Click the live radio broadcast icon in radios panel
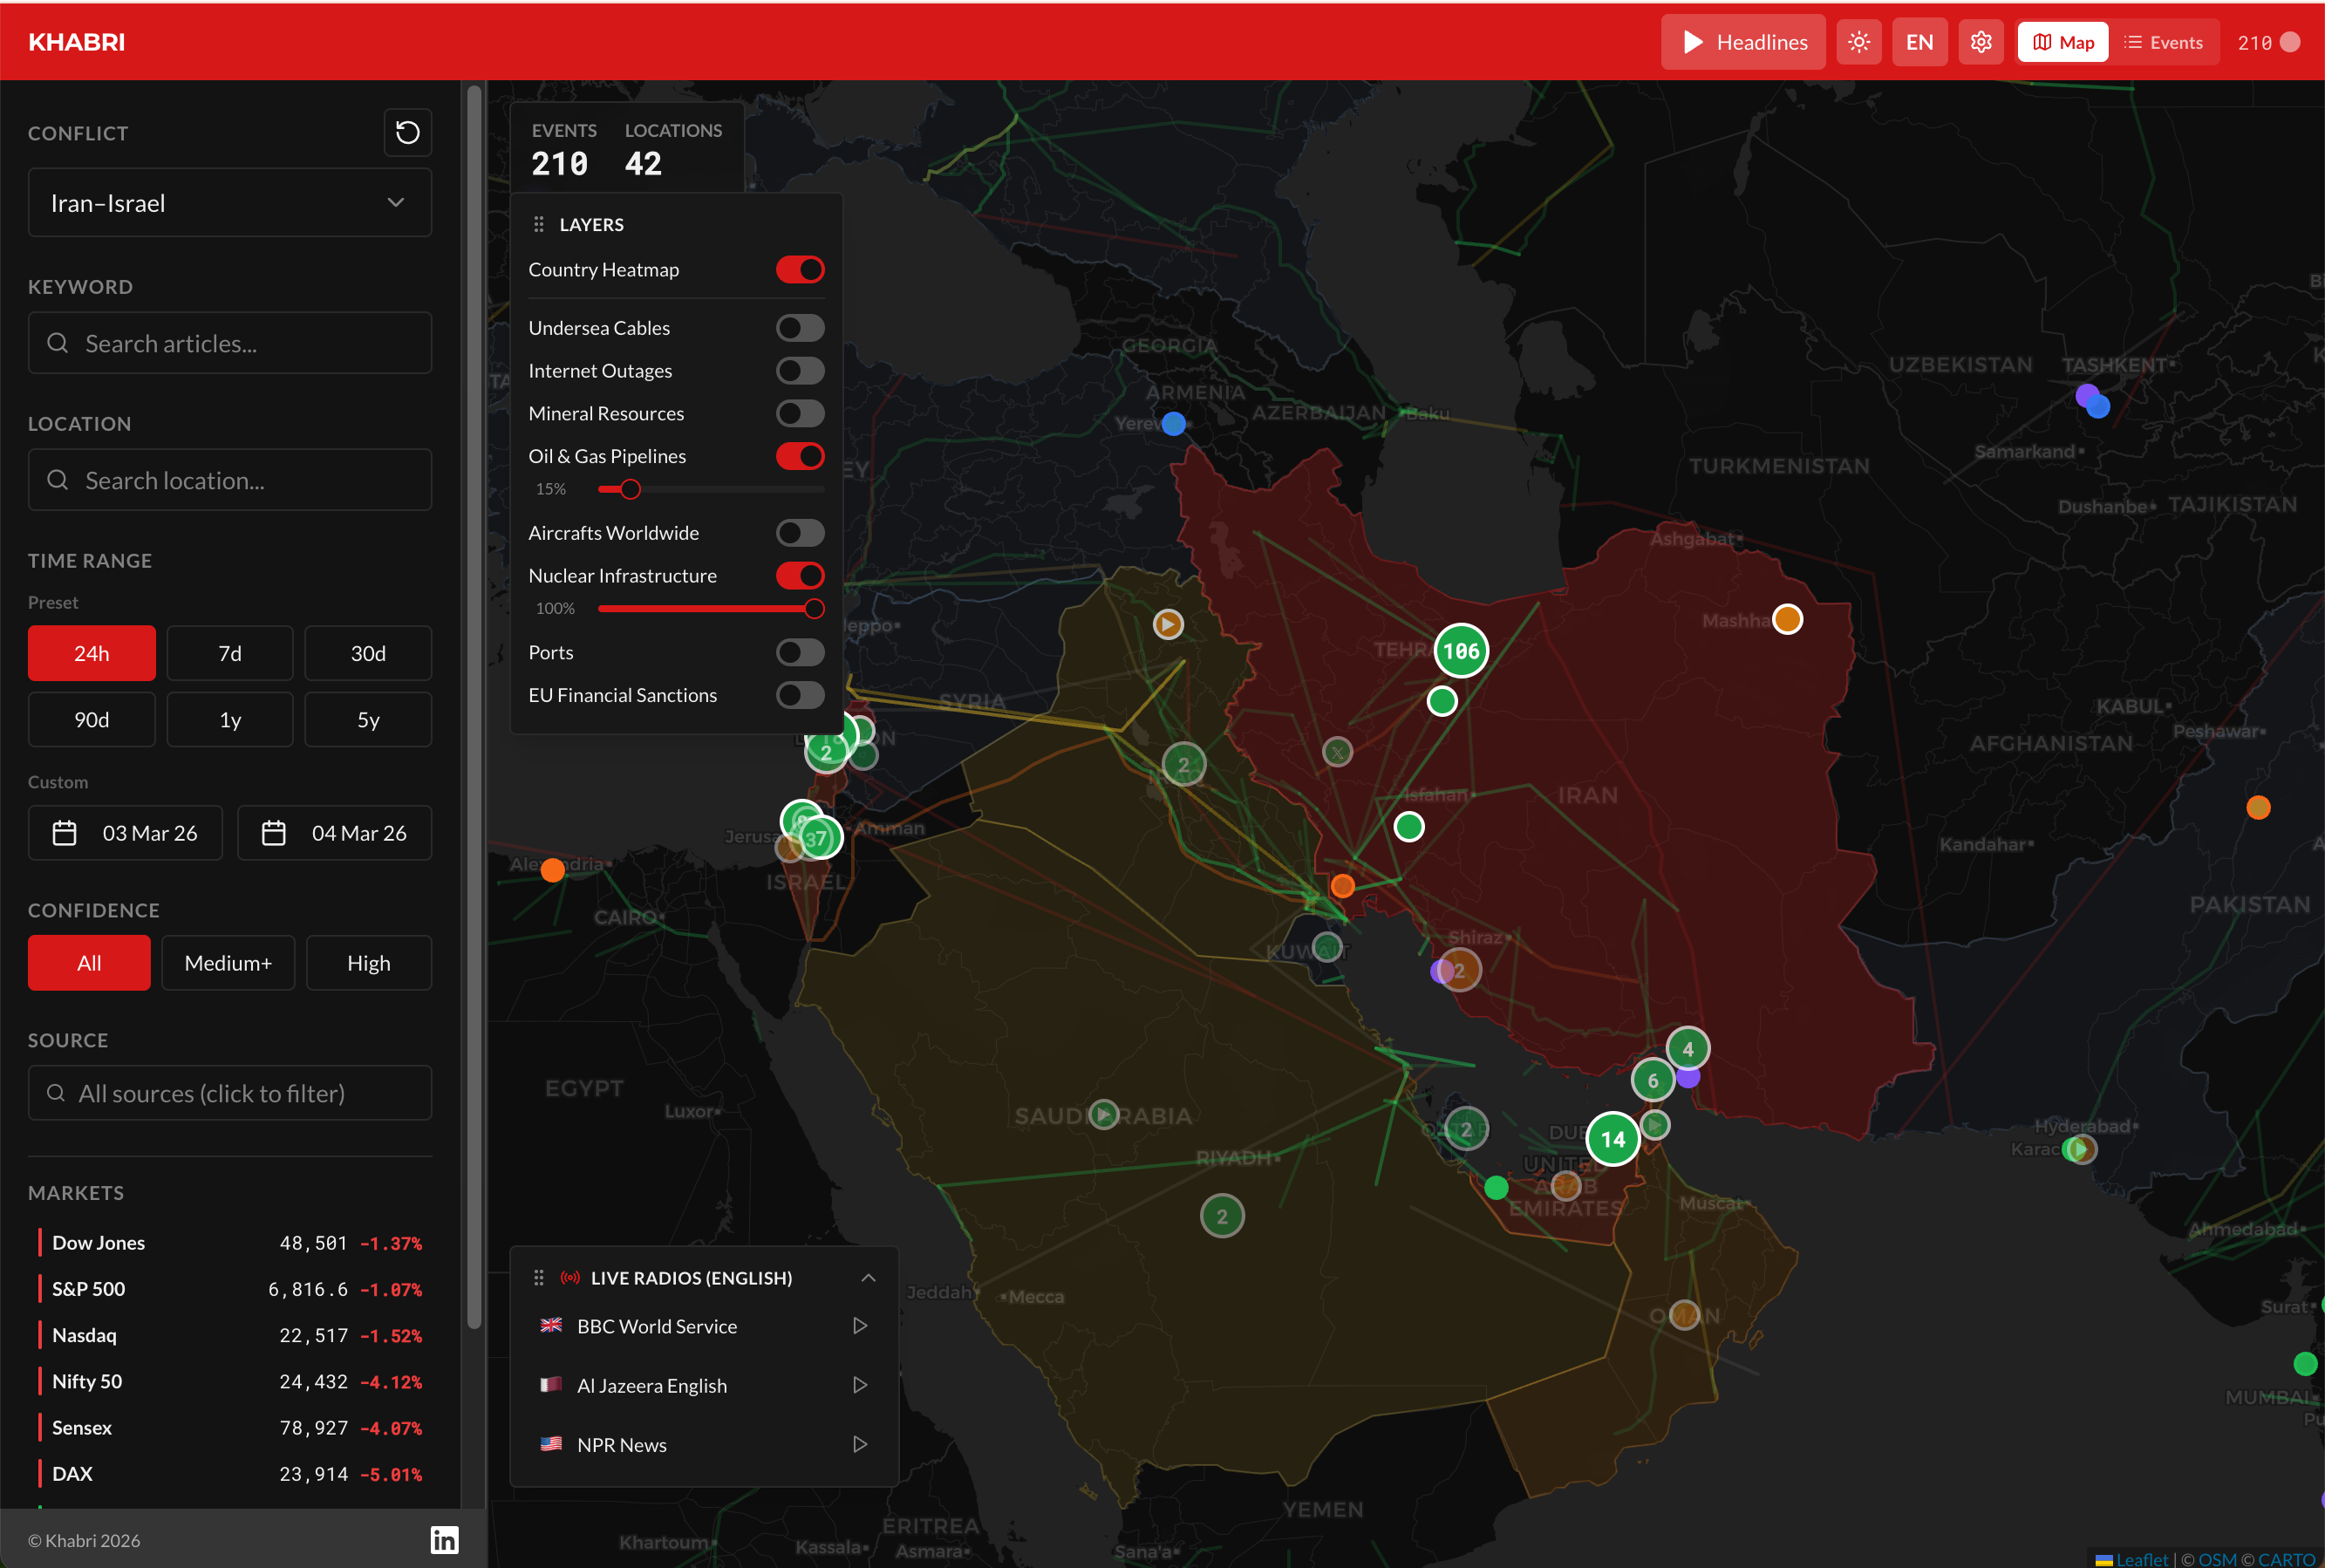The height and width of the screenshot is (1568, 2325). (570, 1277)
